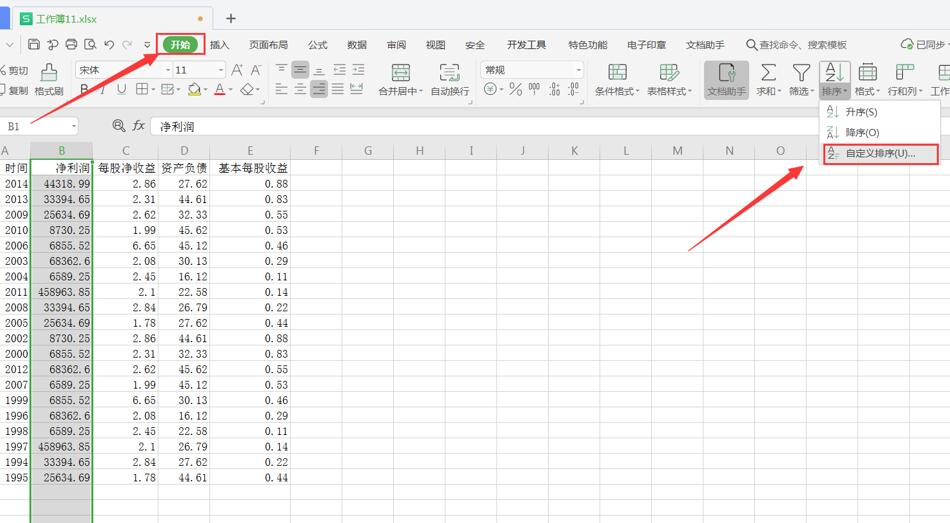This screenshot has width=950, height=523.
Task: Click the 条件格式 conditional formatting icon
Action: 617,73
